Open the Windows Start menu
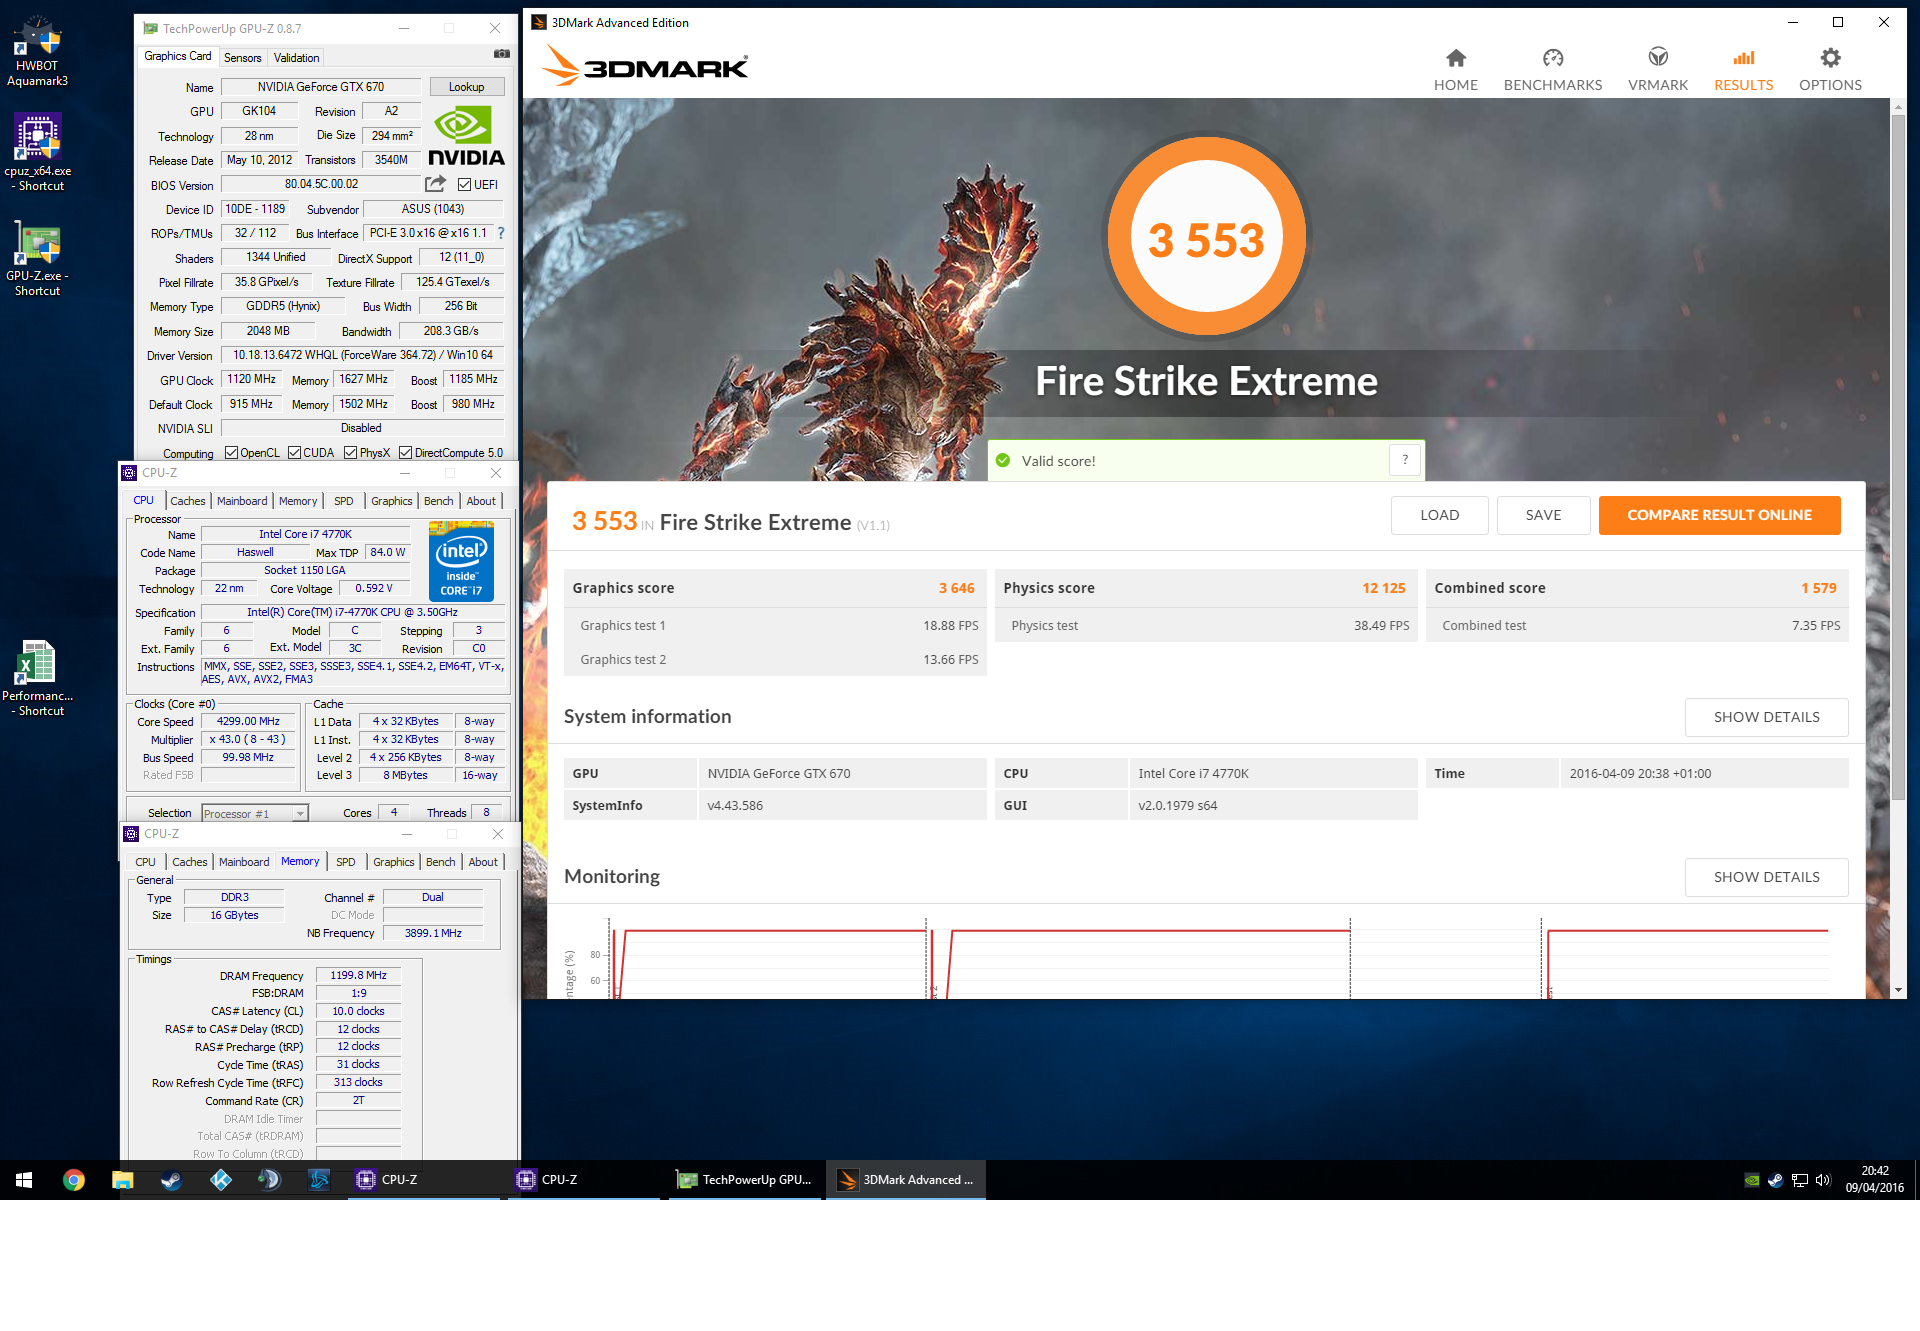Viewport: 1920px width, 1331px height. (24, 1180)
